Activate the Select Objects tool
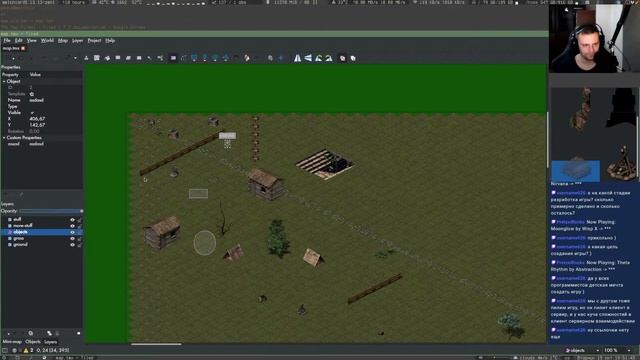 [x=173, y=58]
